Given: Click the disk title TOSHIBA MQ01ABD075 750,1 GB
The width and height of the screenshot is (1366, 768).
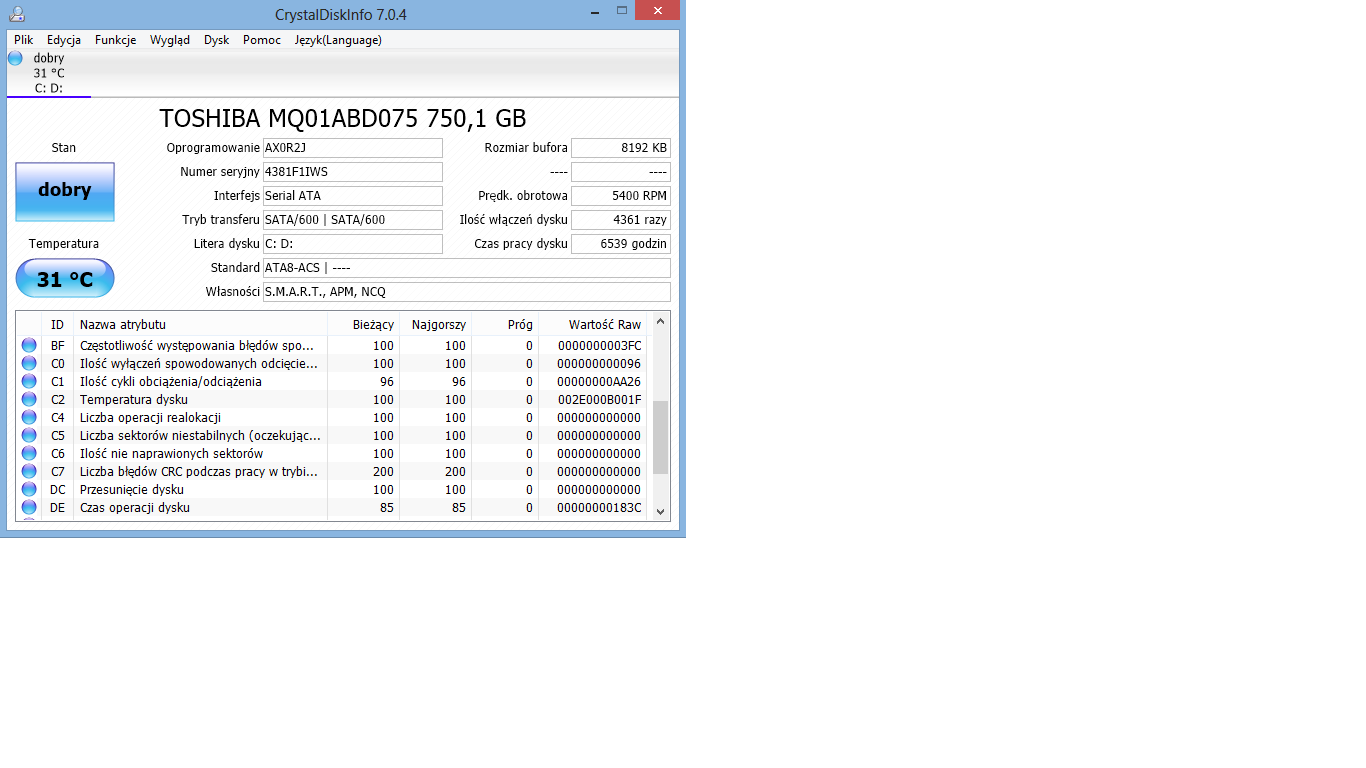Looking at the screenshot, I should 343,118.
